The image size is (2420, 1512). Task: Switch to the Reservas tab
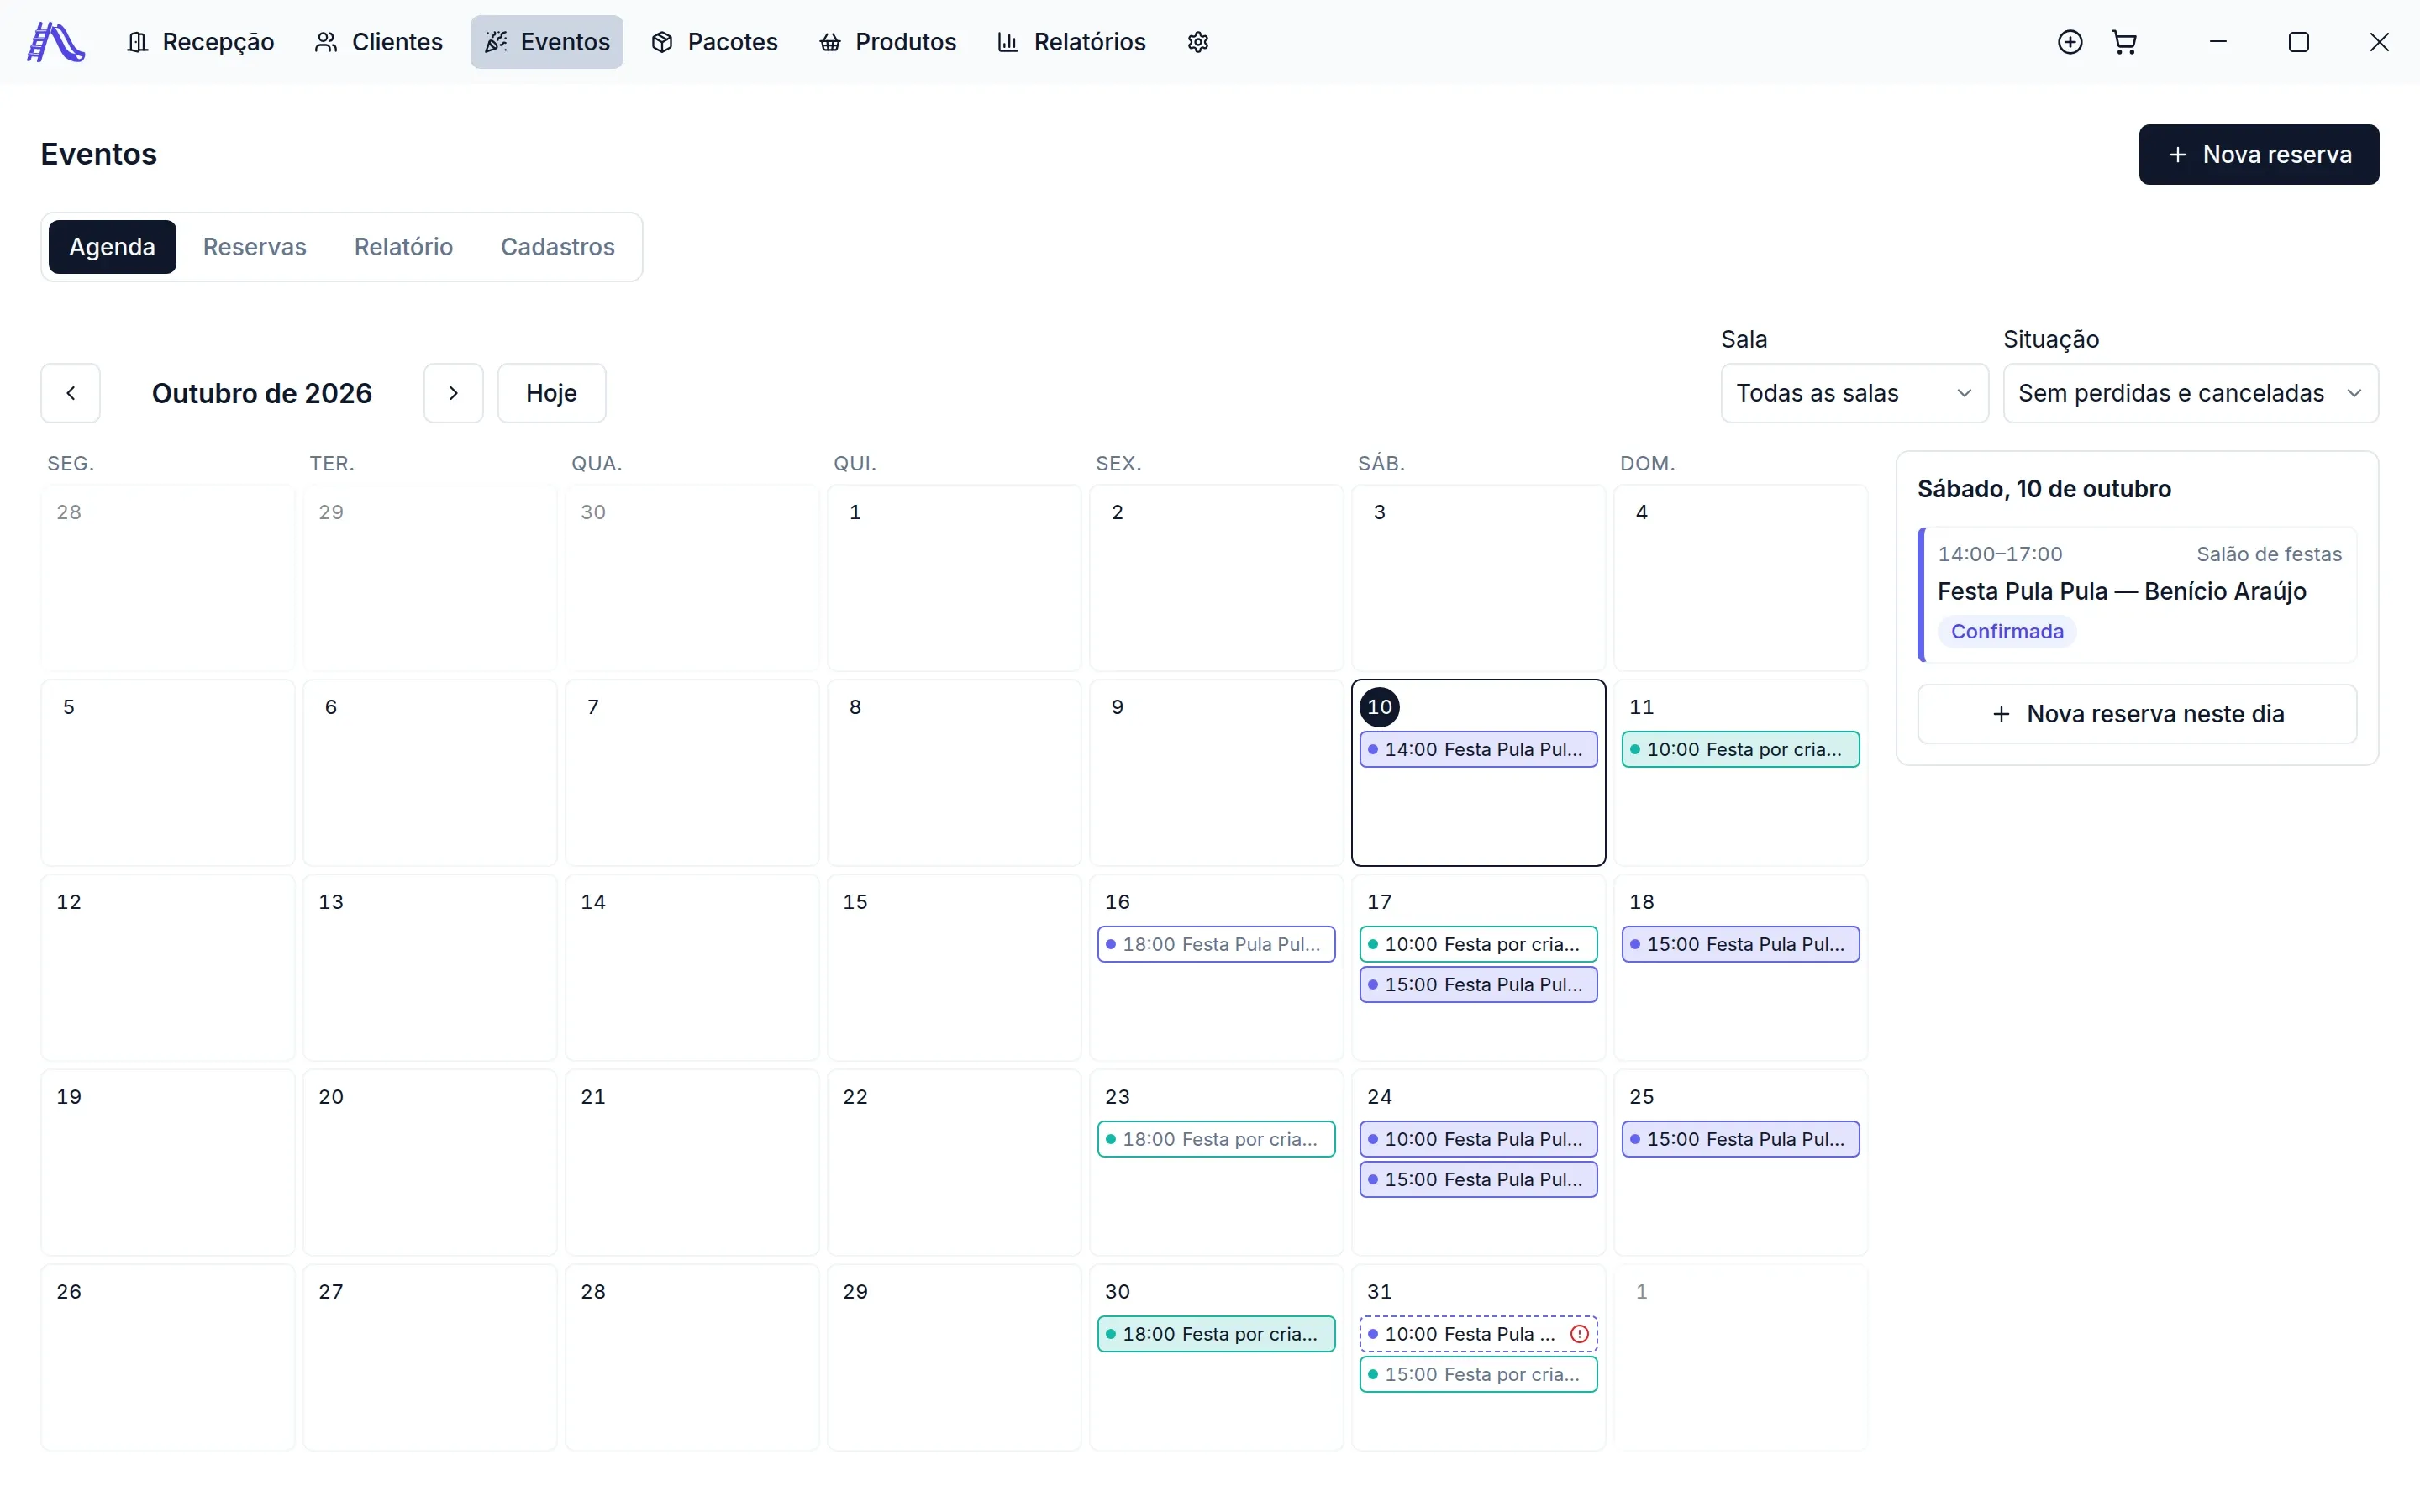pos(255,247)
